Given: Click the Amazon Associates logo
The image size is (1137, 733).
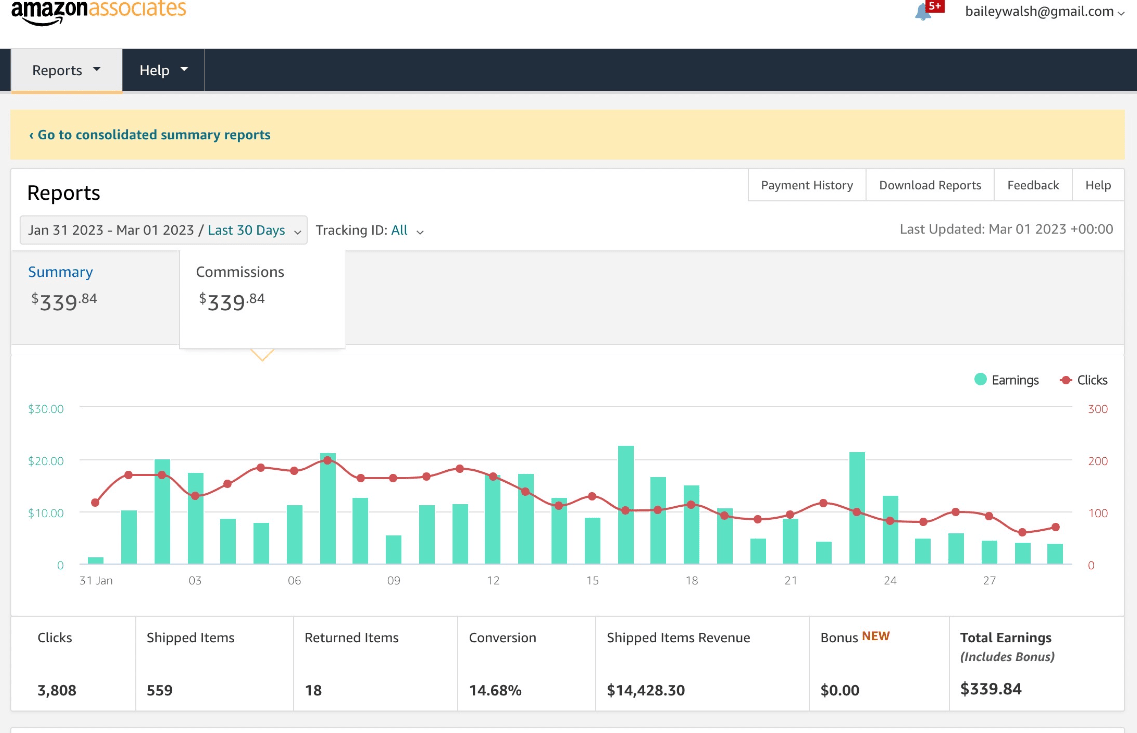Looking at the screenshot, I should [x=98, y=11].
